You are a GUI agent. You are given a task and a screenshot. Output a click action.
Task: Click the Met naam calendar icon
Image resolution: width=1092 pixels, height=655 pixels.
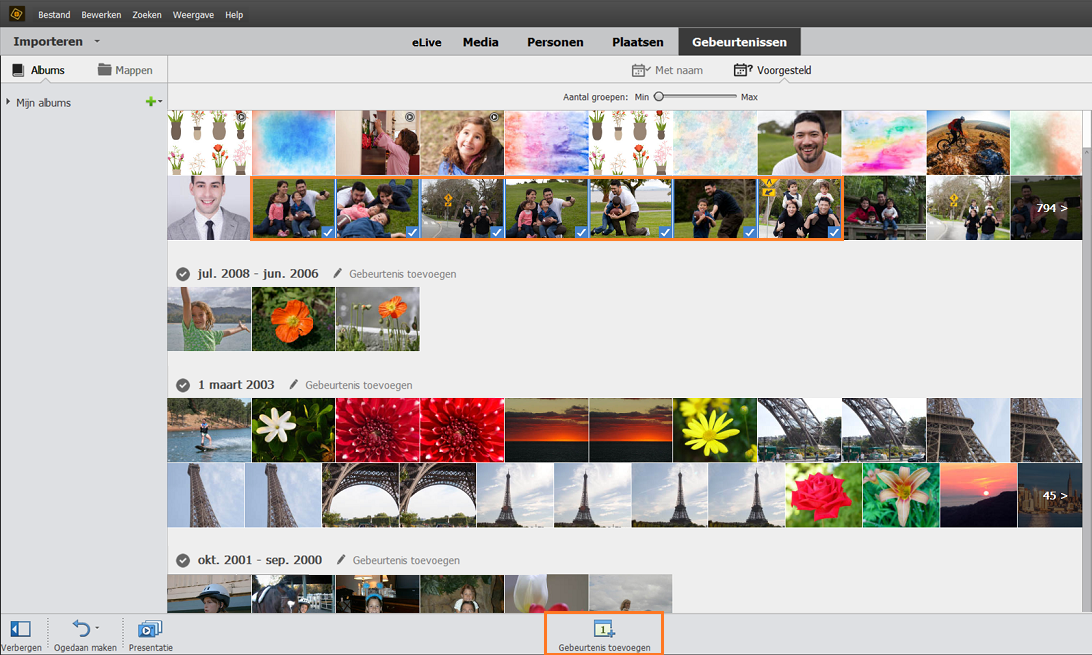point(640,70)
